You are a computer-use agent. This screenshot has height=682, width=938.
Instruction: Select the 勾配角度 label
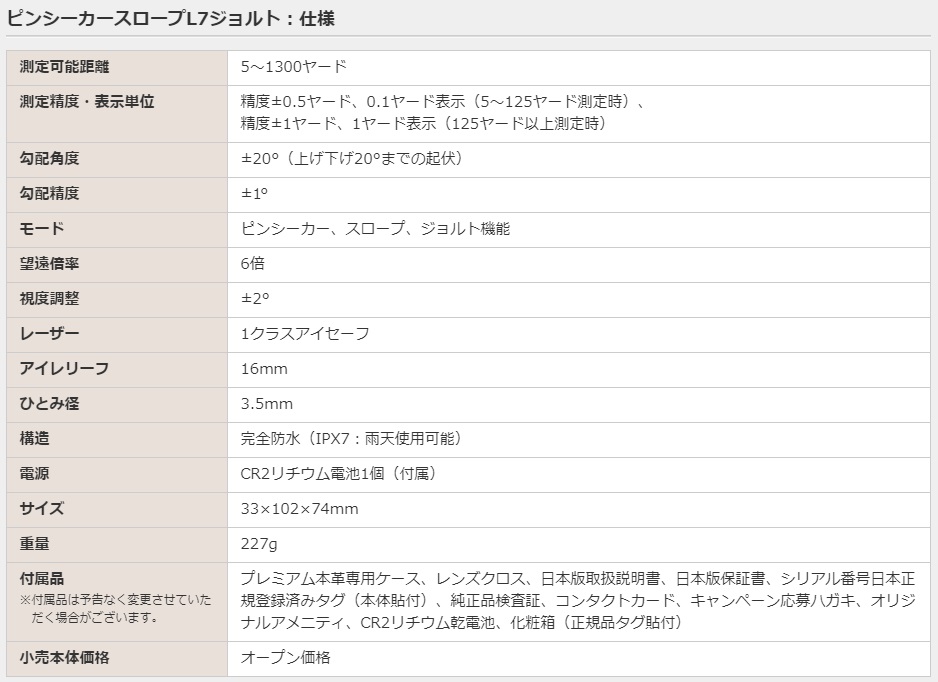(49, 158)
